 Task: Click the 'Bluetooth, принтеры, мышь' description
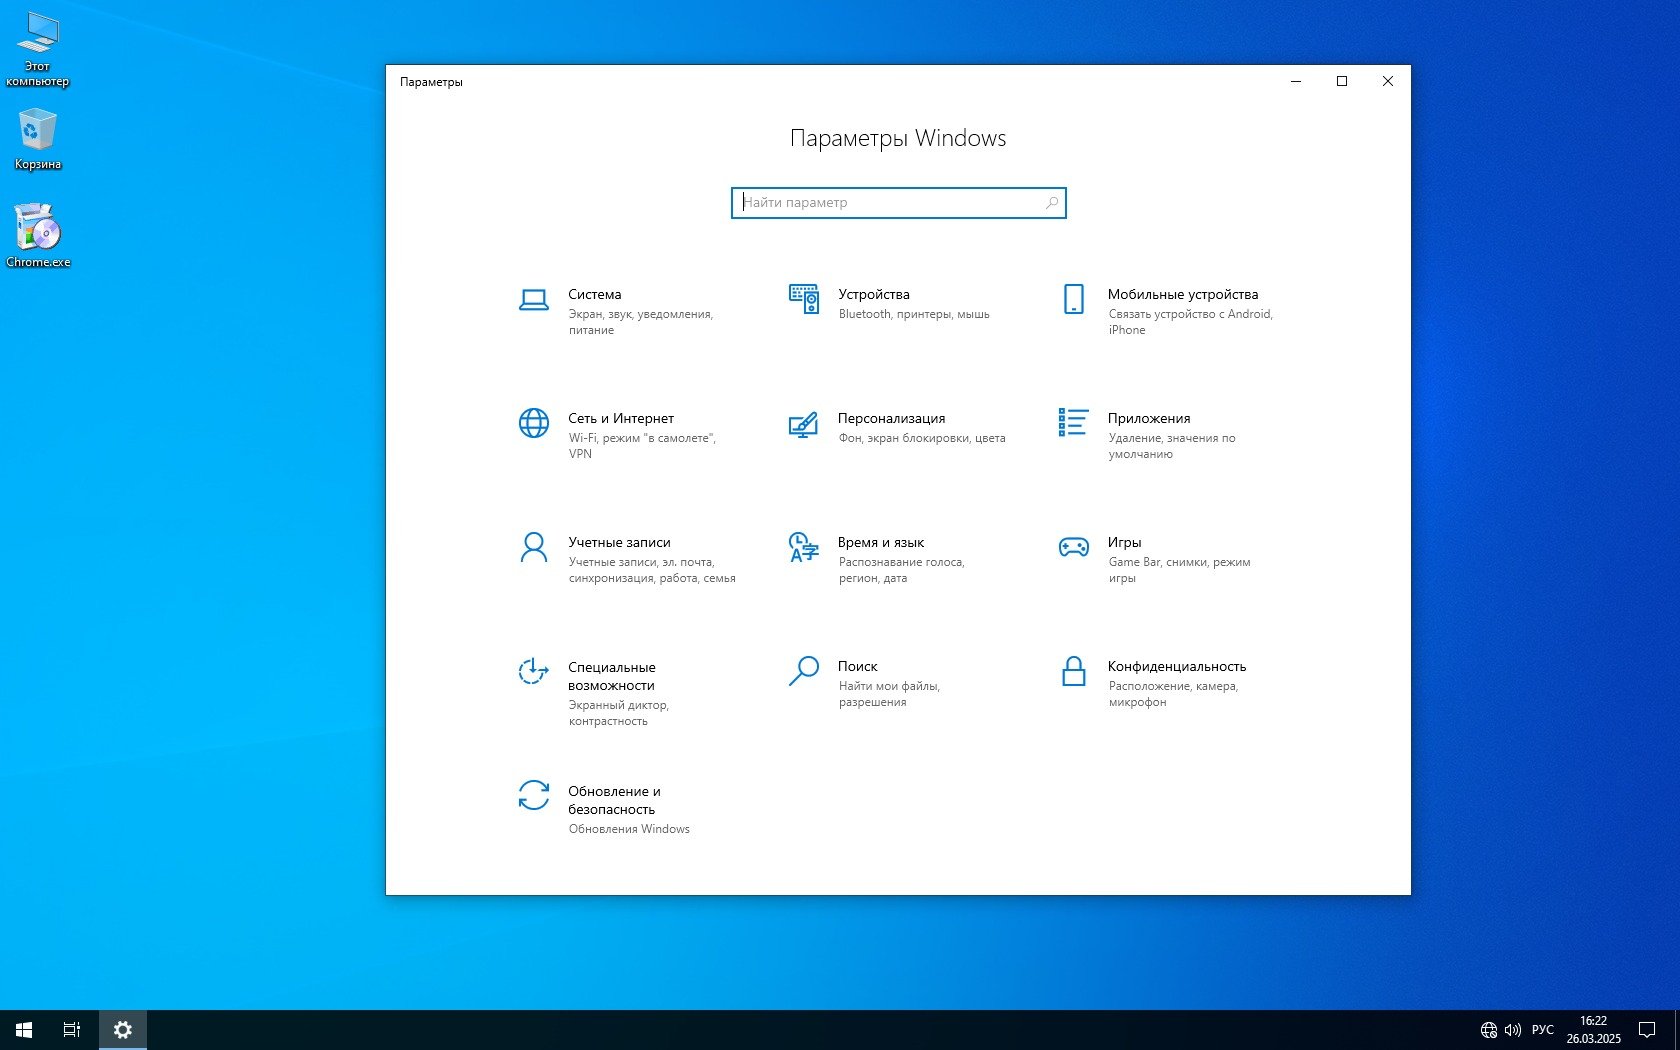914,314
